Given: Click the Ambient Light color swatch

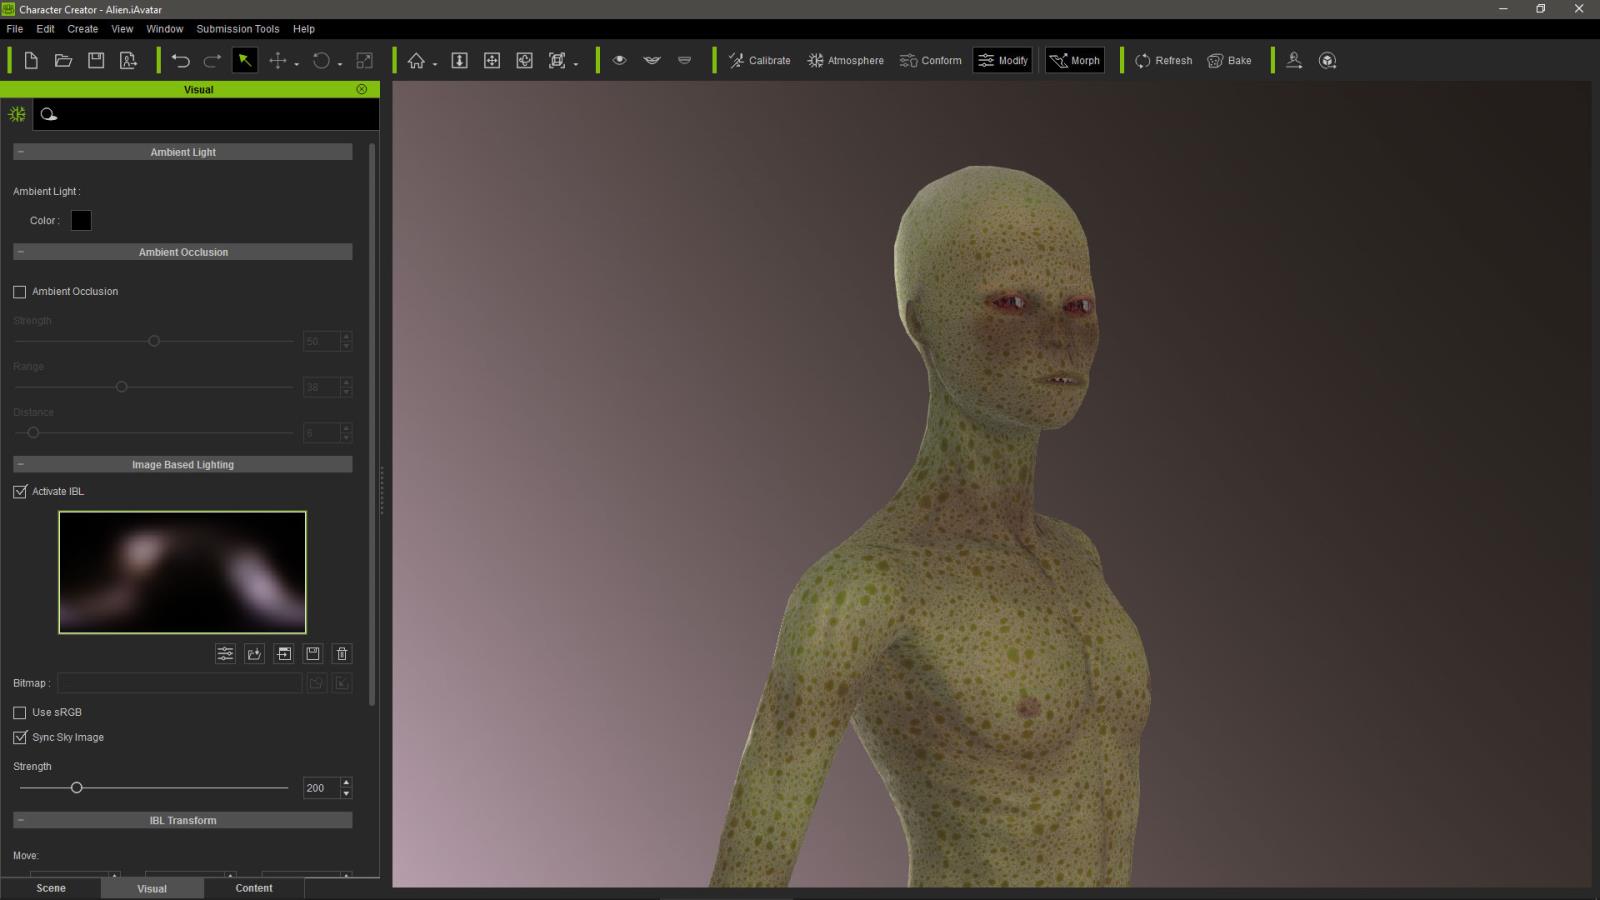Looking at the screenshot, I should coord(81,220).
